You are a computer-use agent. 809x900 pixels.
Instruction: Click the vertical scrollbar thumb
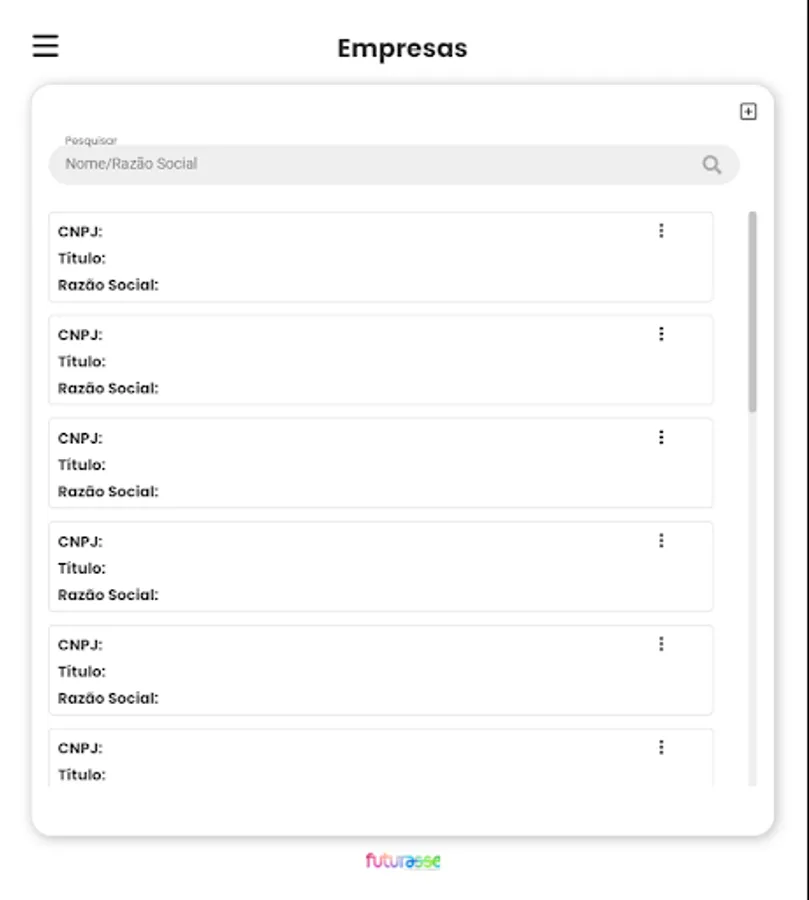752,310
